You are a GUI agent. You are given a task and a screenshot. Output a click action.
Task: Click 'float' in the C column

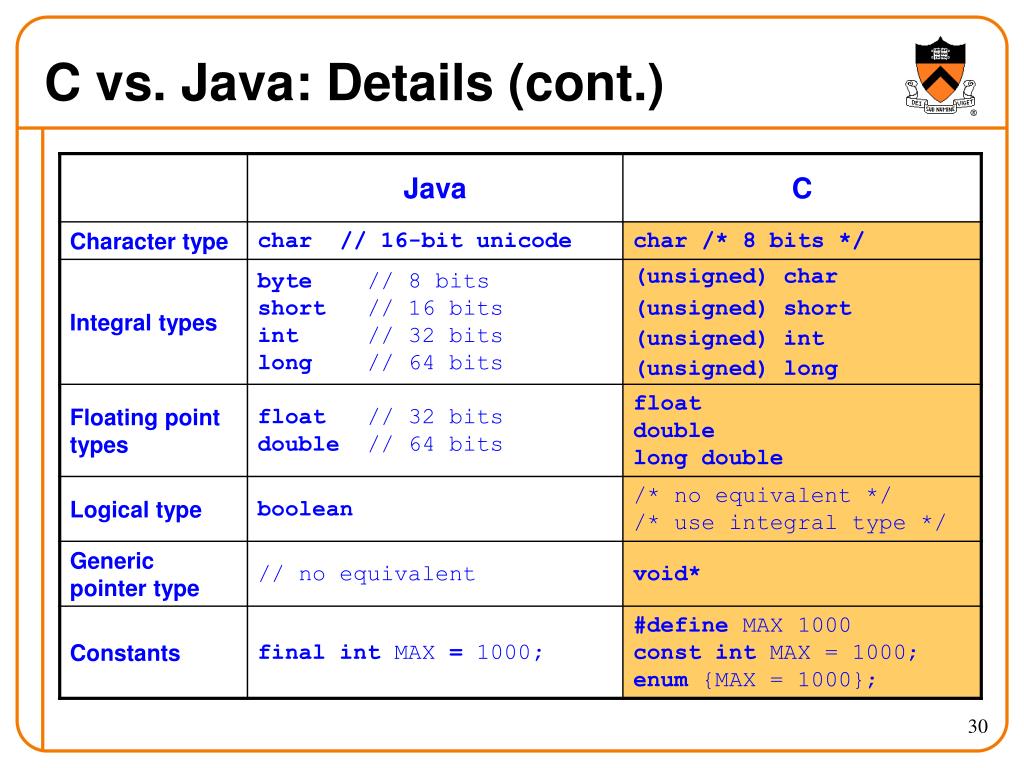[x=667, y=403]
